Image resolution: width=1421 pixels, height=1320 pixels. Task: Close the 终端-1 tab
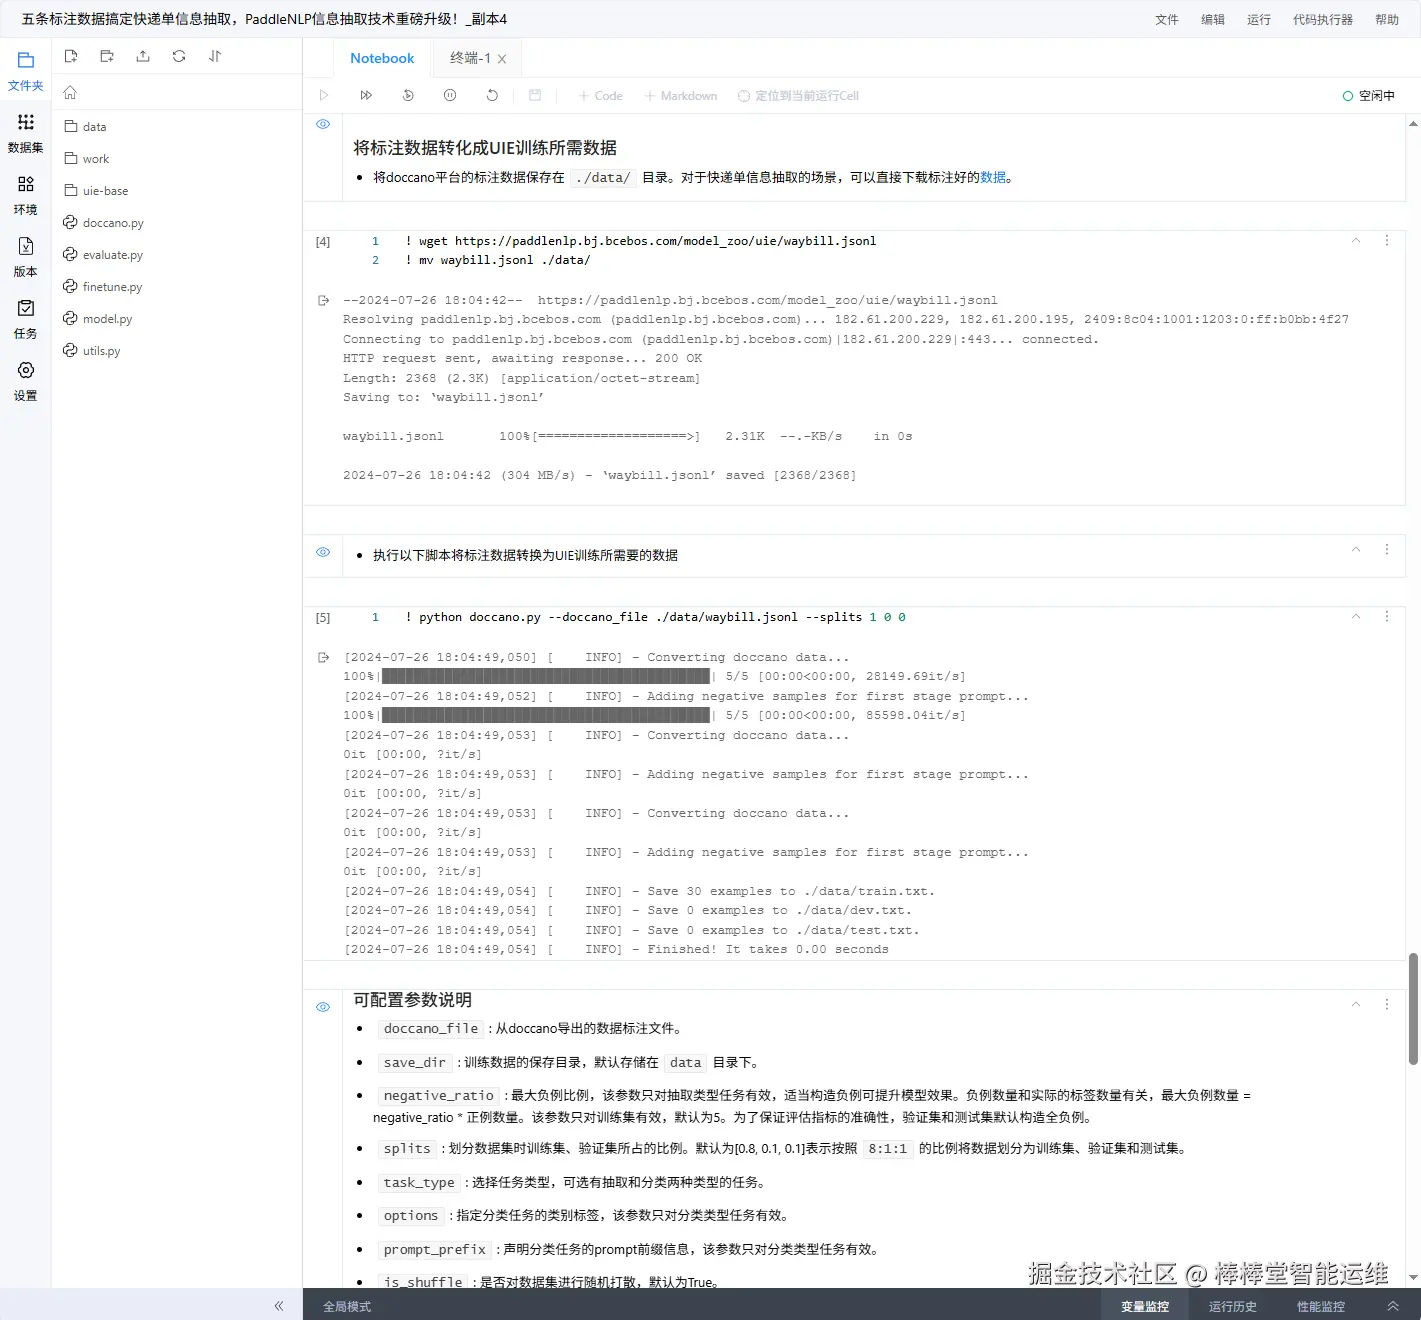(502, 59)
